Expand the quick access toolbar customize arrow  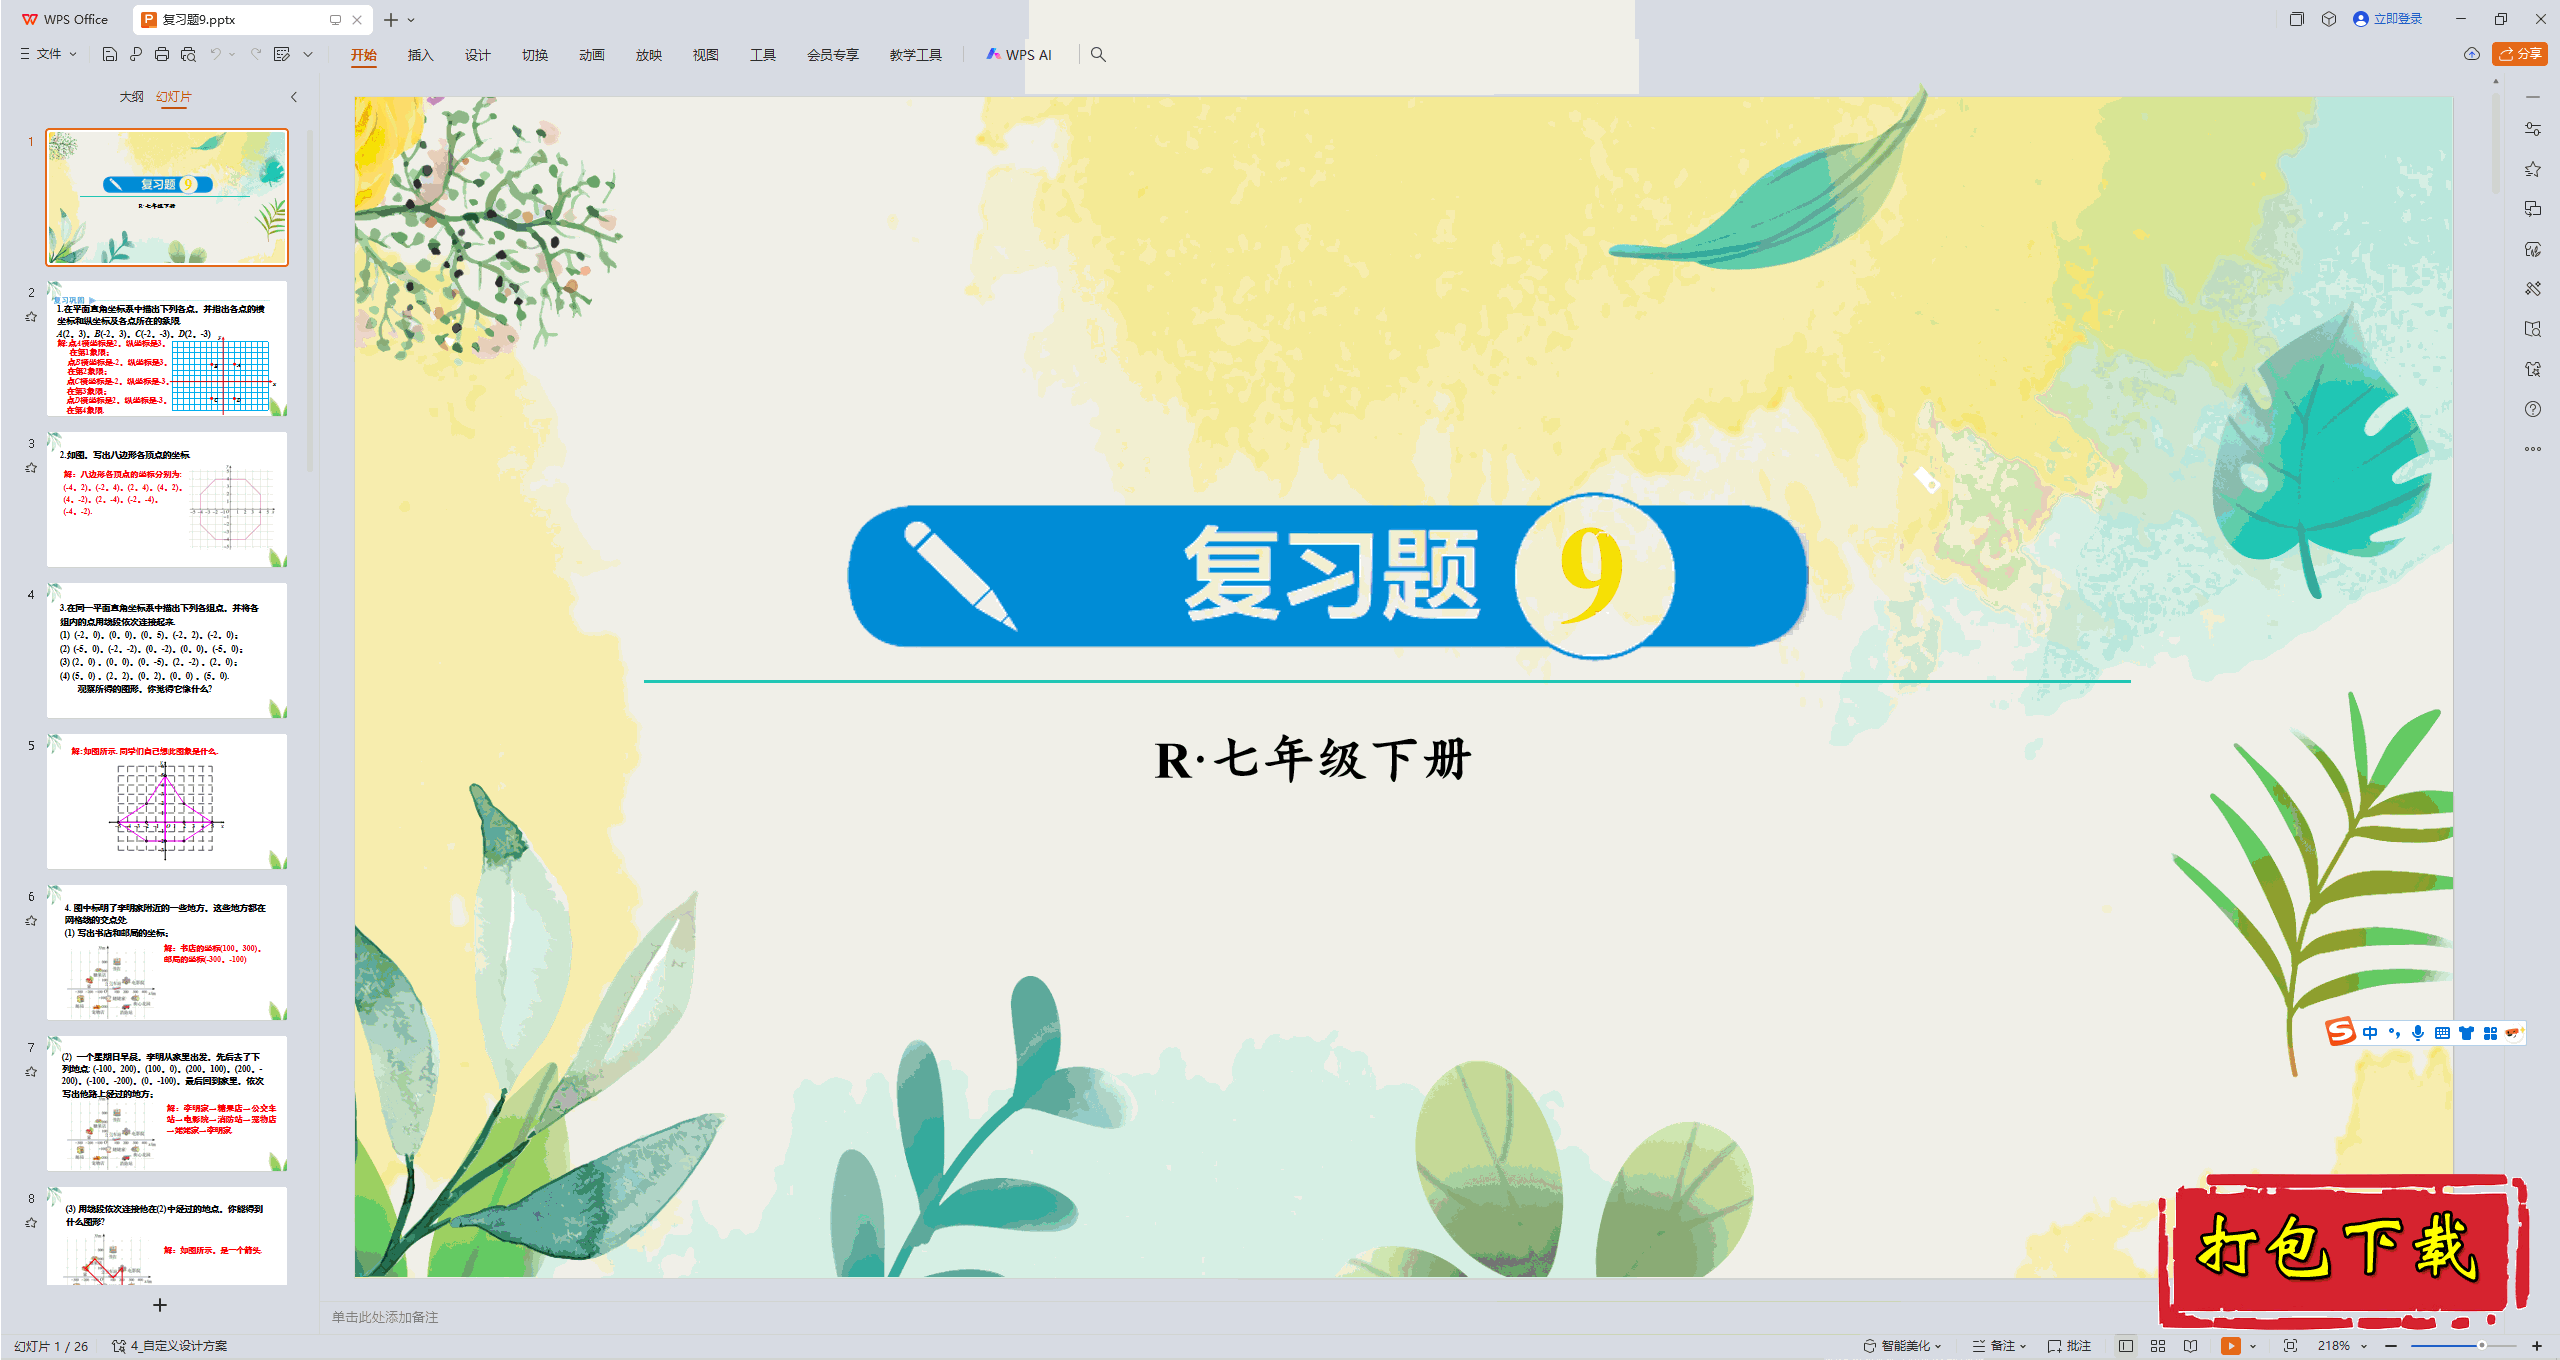[x=308, y=54]
